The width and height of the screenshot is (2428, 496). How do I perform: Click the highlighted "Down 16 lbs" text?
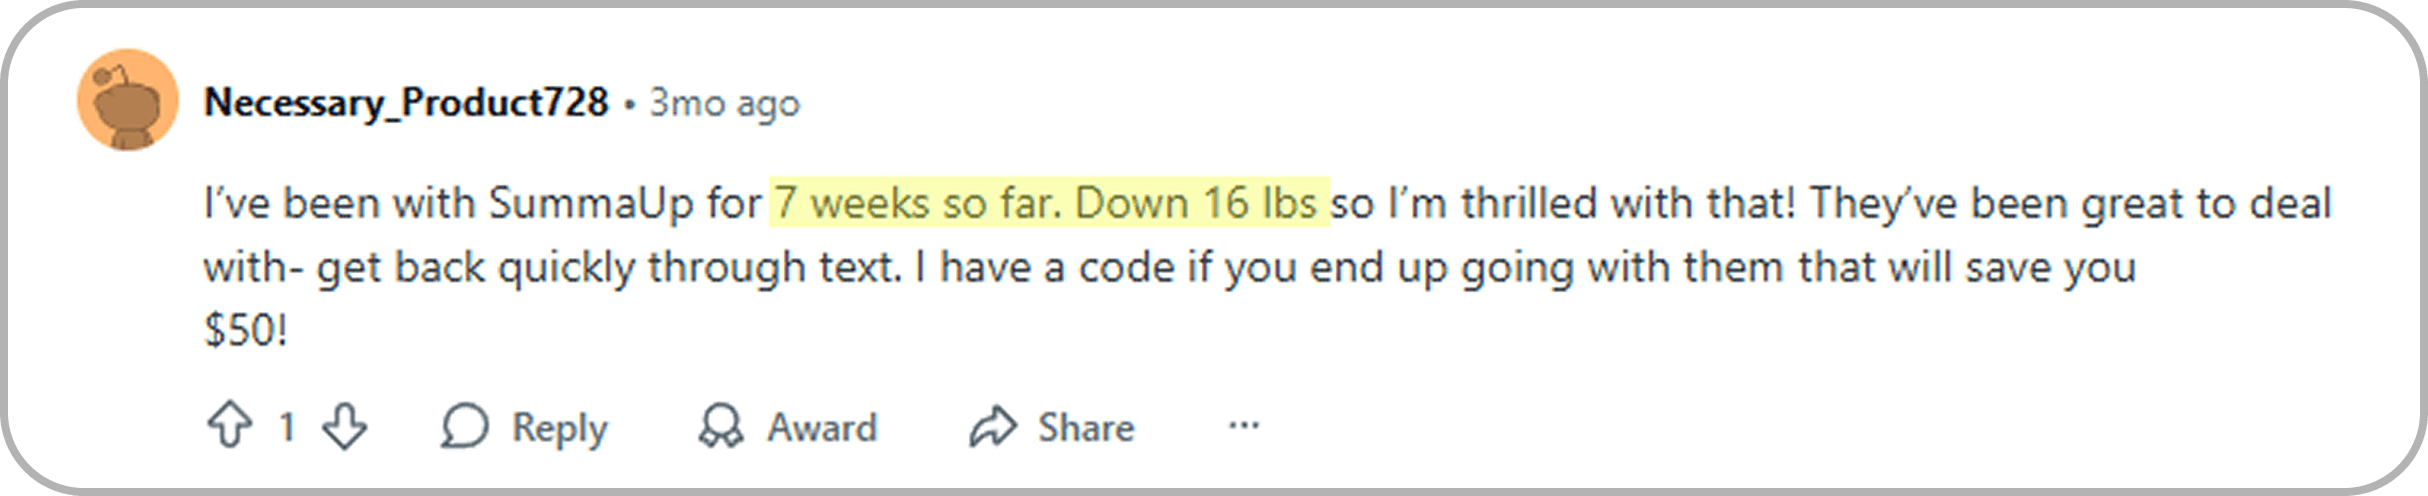[x=1196, y=203]
